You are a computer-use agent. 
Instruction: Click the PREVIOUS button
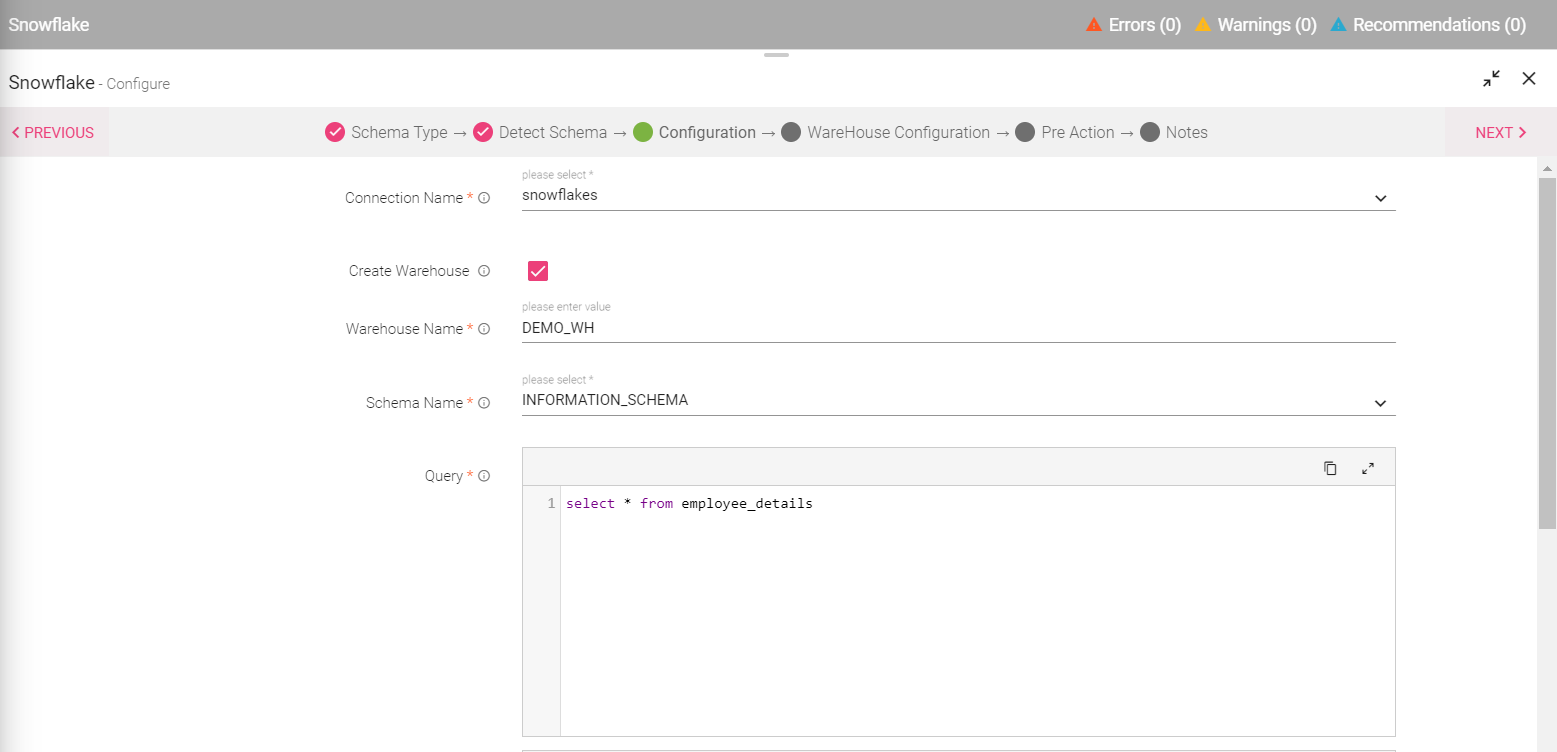point(53,132)
